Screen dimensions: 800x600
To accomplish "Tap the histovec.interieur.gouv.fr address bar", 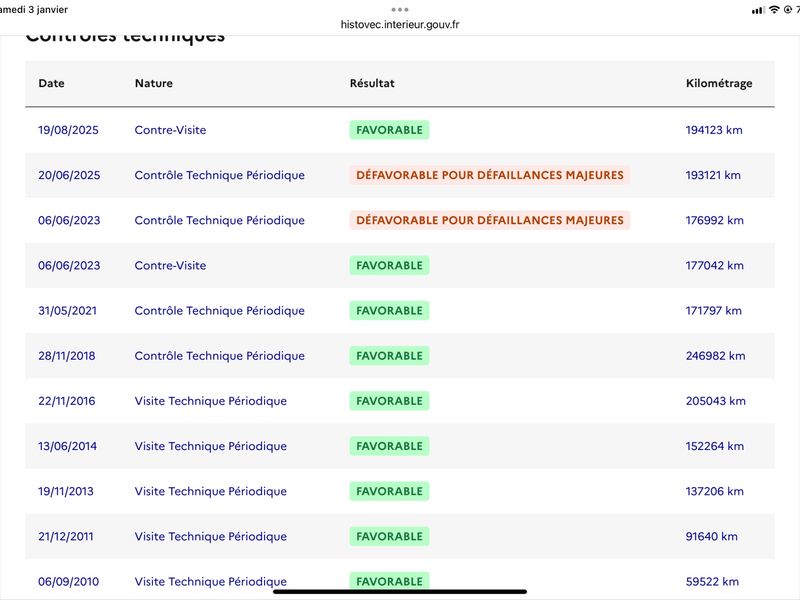I will (x=400, y=24).
